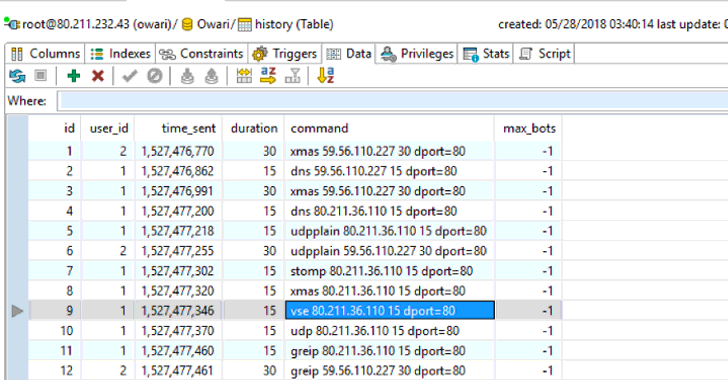The image size is (728, 380).
Task: Click time_sent value 1,527,476,770
Action: click(178, 151)
